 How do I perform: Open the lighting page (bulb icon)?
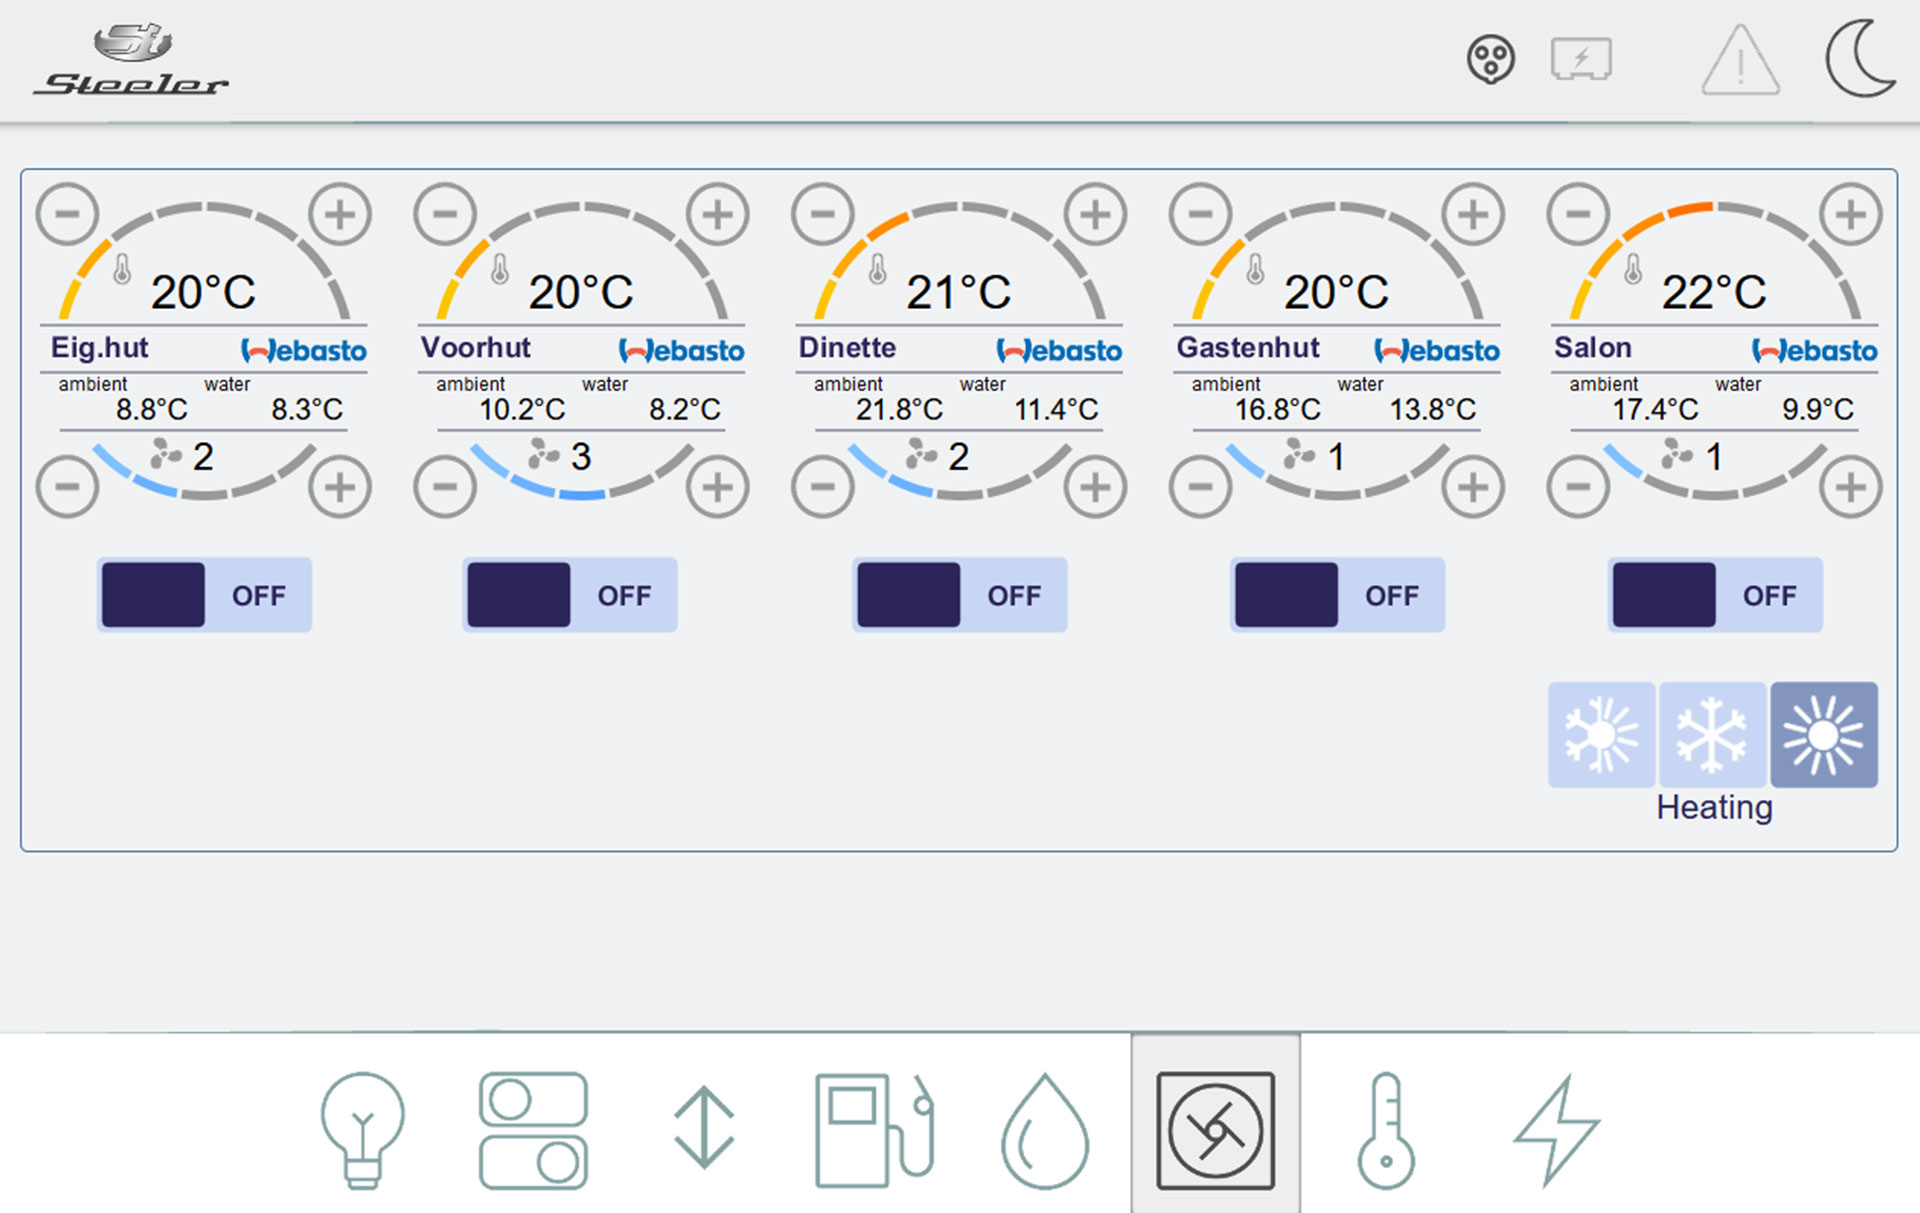362,1130
